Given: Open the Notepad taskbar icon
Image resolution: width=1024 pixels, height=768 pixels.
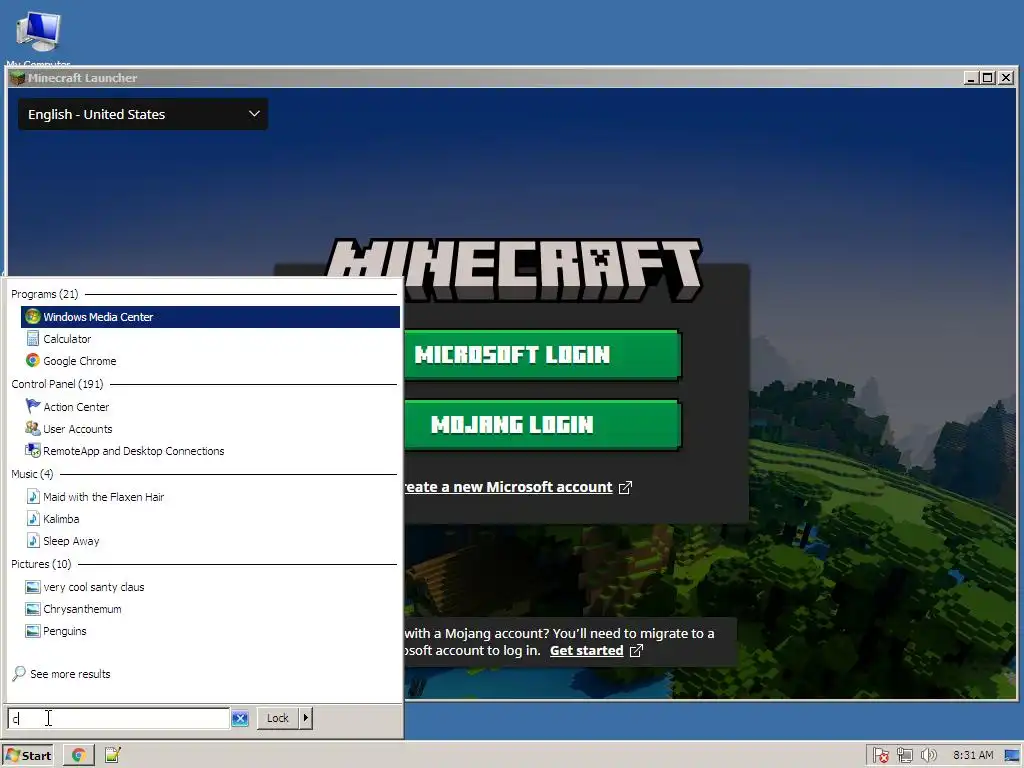Looking at the screenshot, I should pos(112,756).
